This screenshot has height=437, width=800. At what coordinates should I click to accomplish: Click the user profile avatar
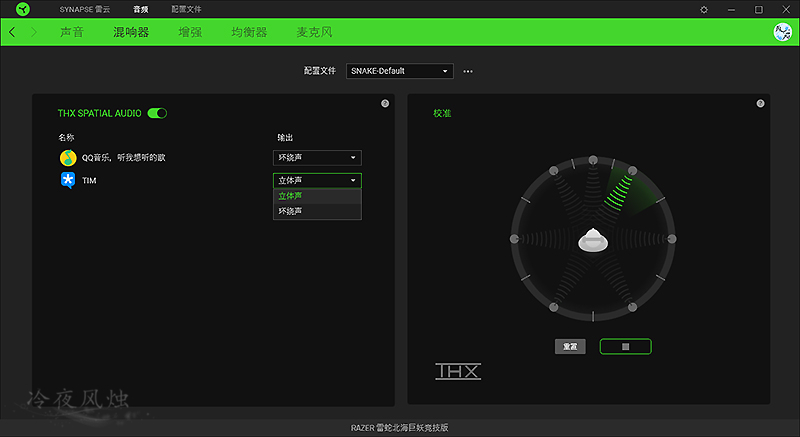[x=782, y=32]
